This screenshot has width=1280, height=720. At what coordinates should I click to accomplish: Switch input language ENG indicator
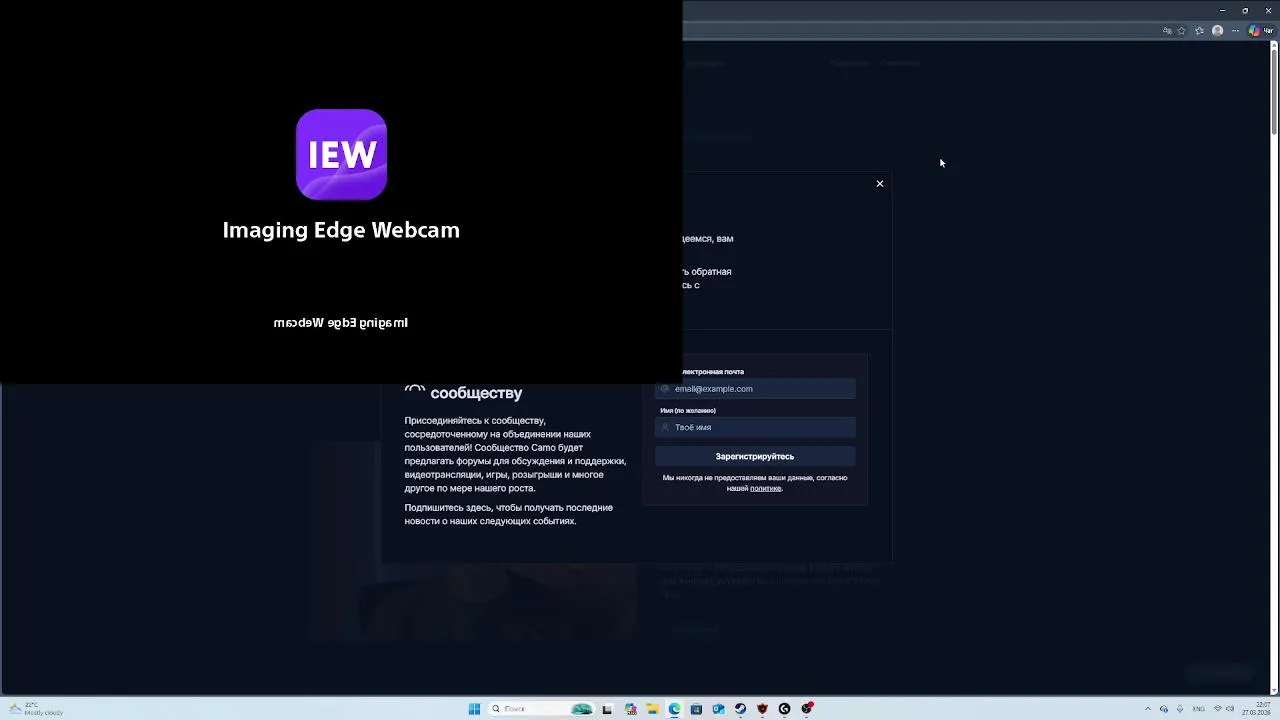point(1199,709)
